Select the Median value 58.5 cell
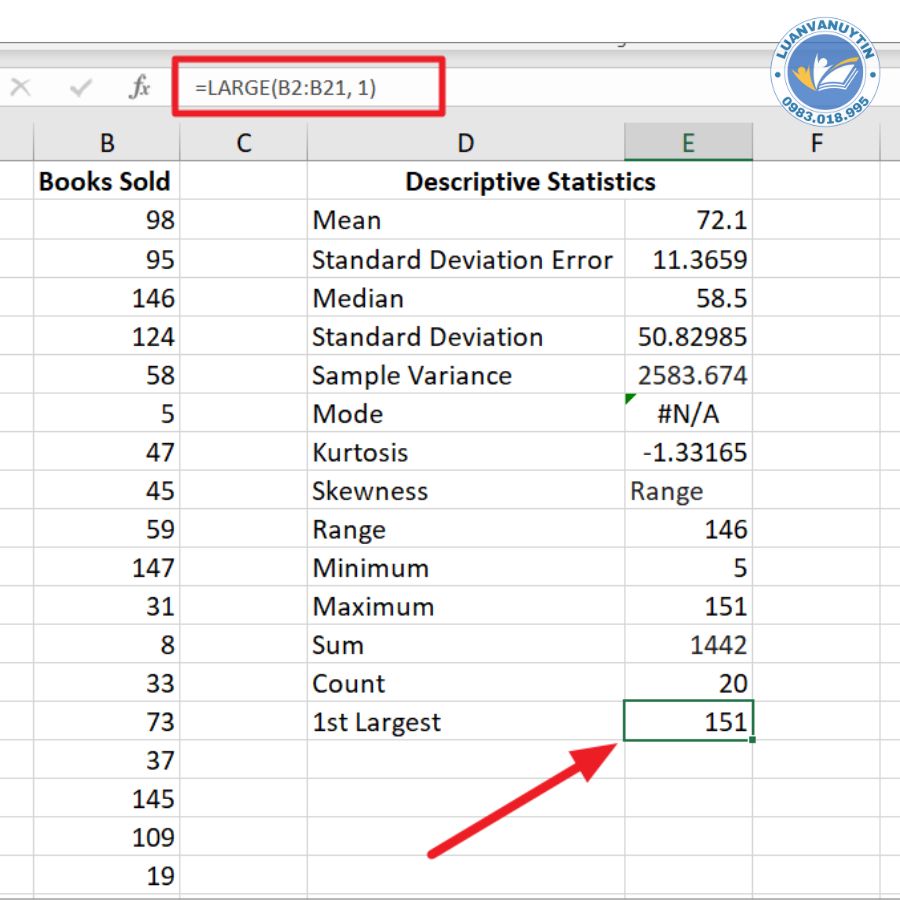Screen dimensions: 900x900 pos(688,298)
